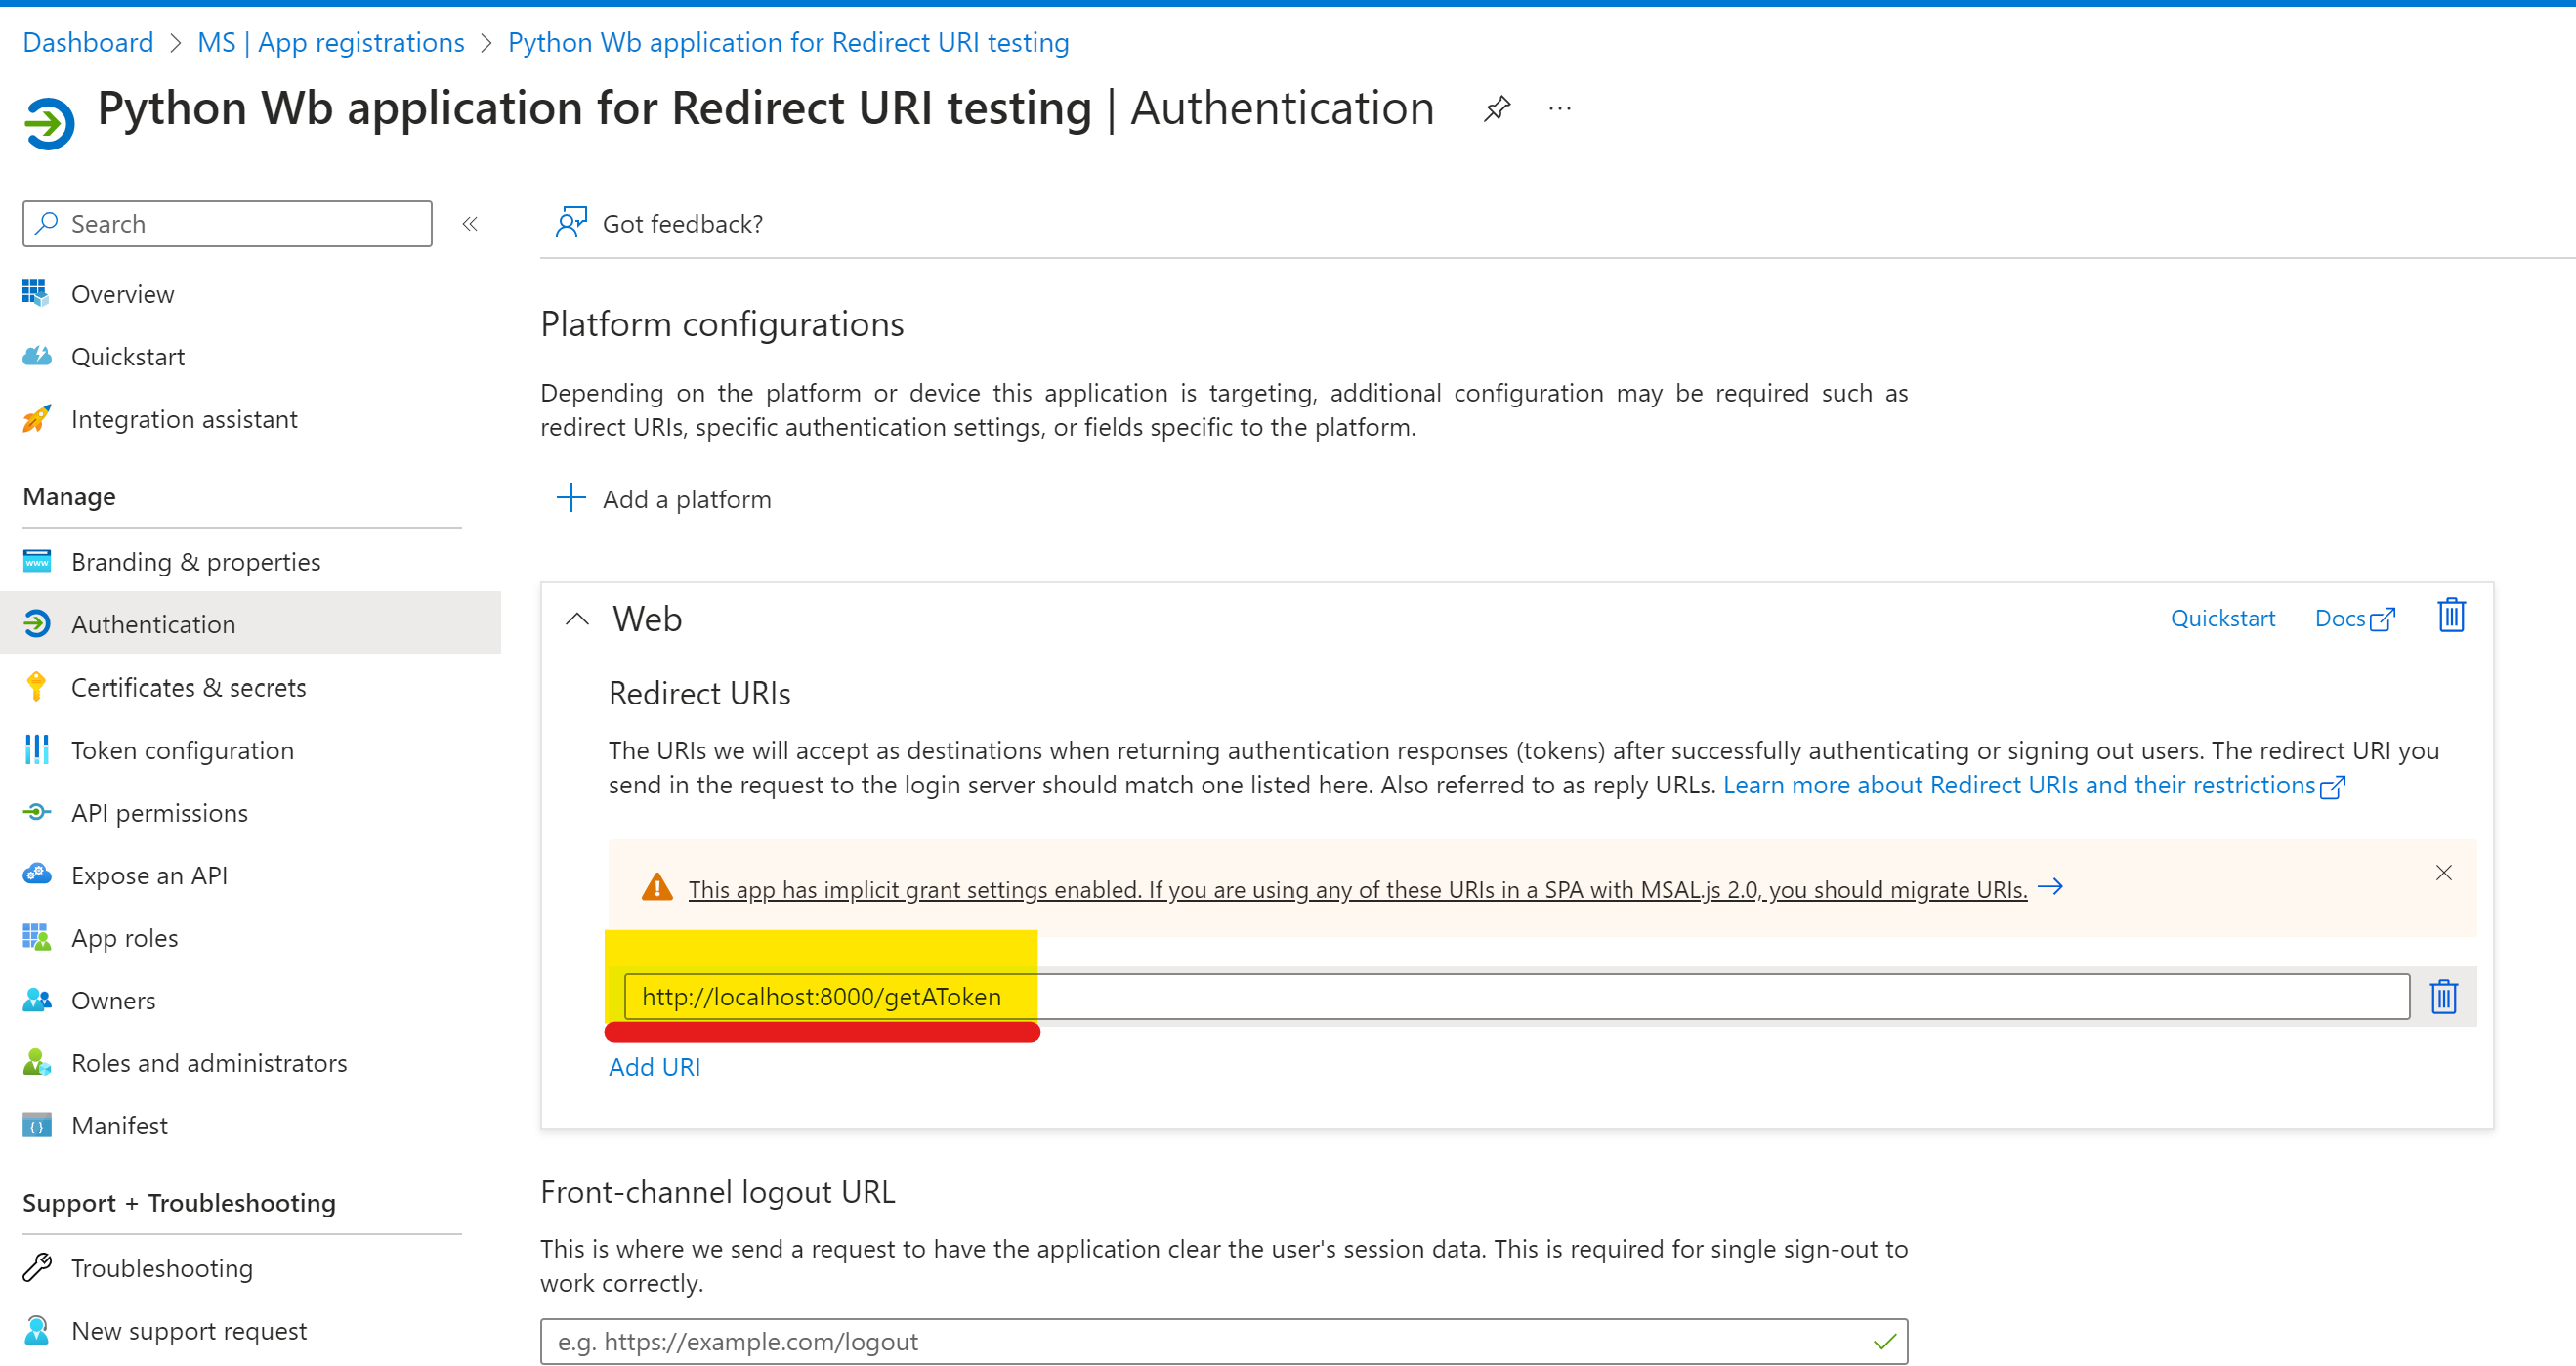Select Authentication in the sidebar
This screenshot has width=2576, height=1366.
[x=250, y=624]
